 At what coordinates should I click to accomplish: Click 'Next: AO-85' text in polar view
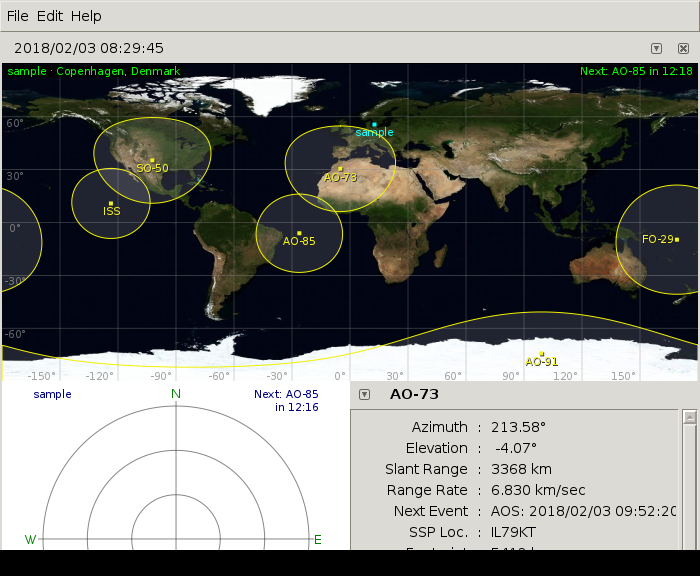click(x=286, y=394)
